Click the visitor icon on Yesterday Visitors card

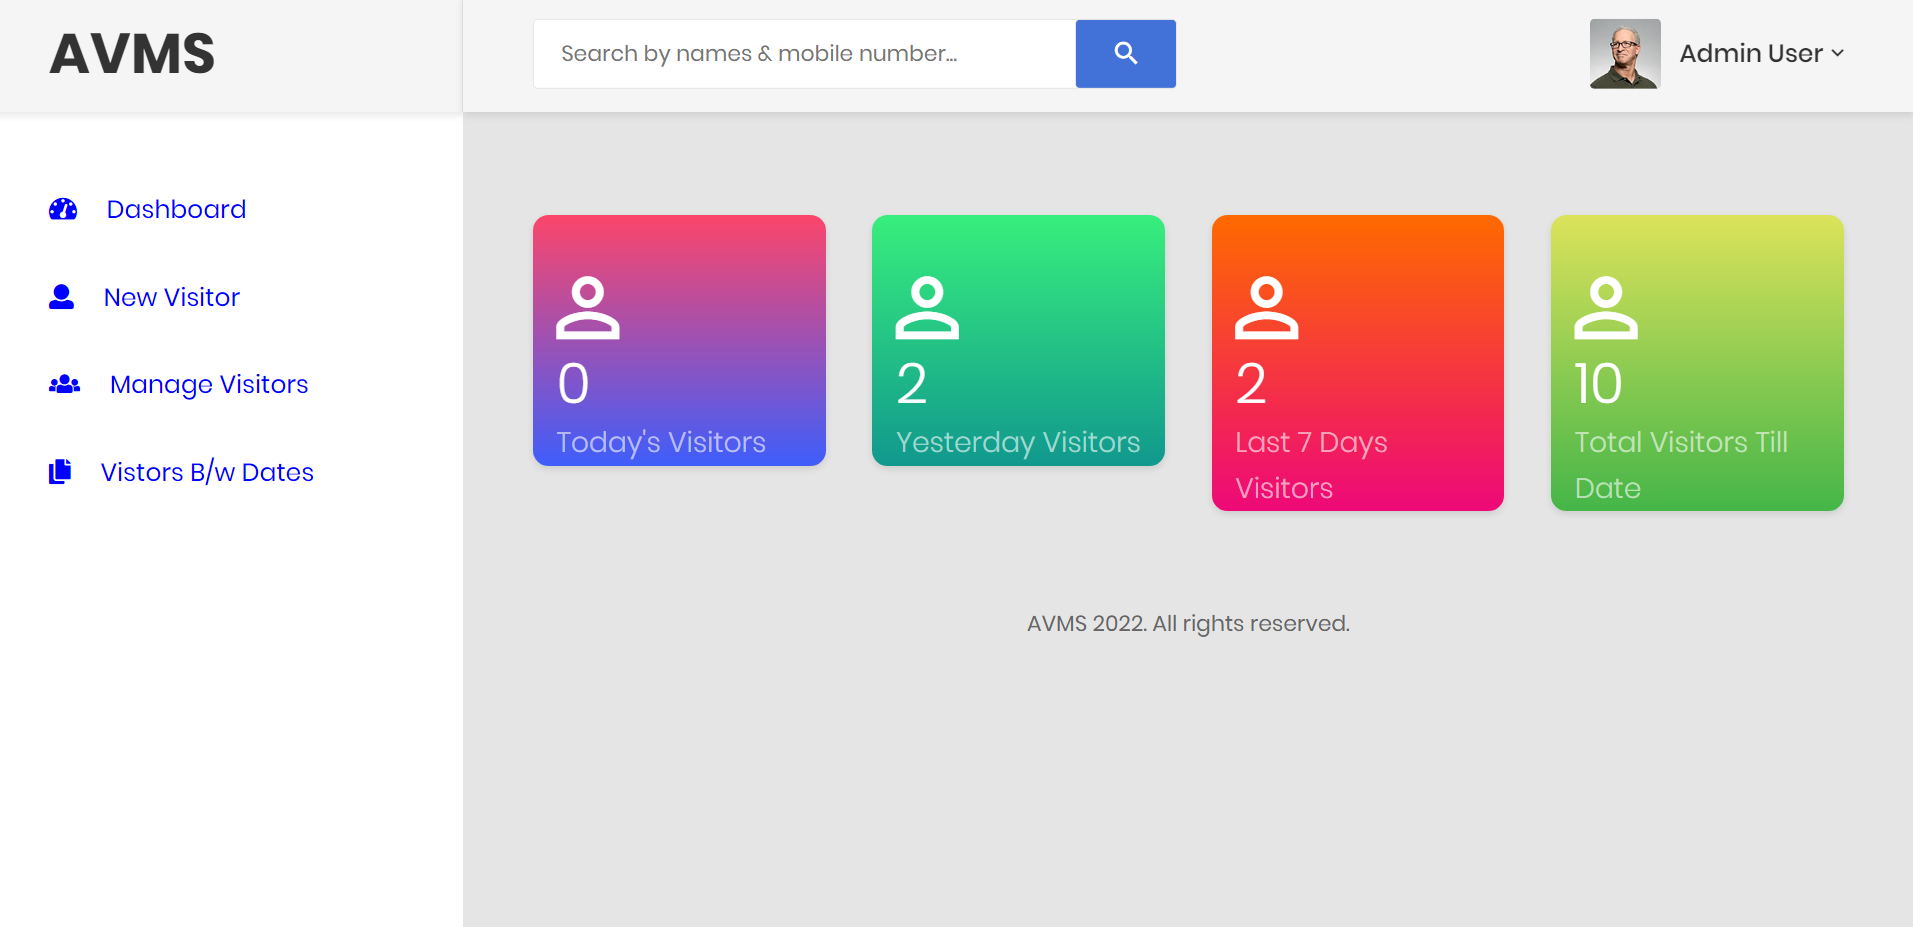tap(926, 307)
